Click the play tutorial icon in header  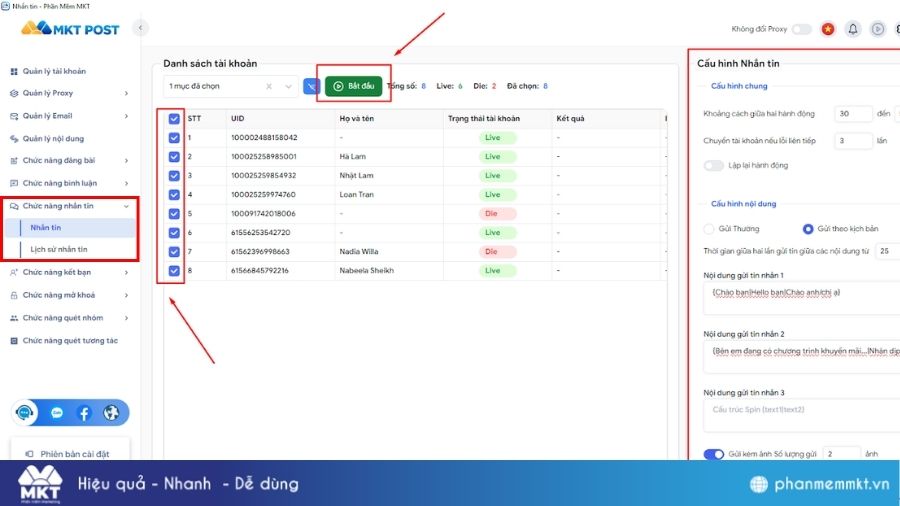[878, 29]
